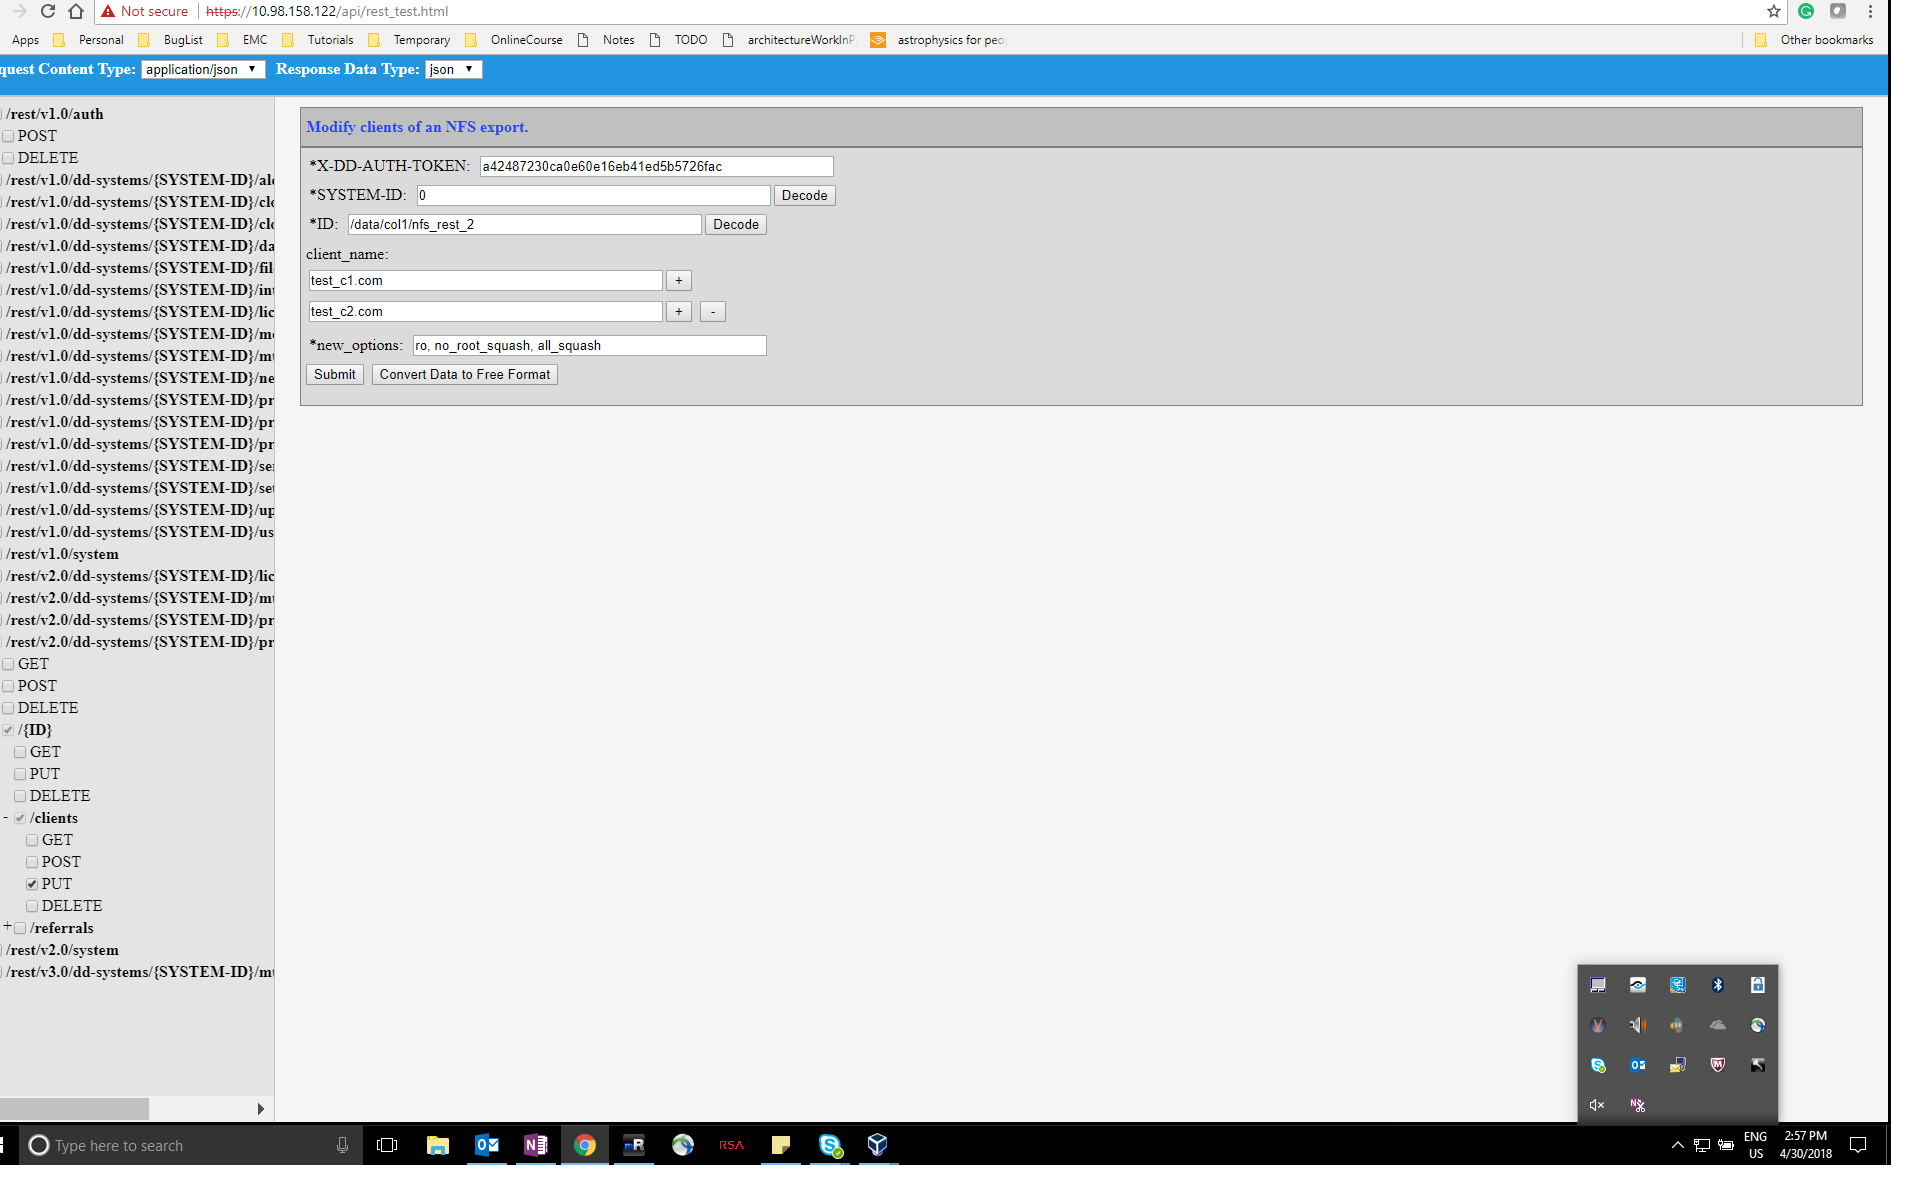Open the VMware V tray icon

[1598, 1025]
